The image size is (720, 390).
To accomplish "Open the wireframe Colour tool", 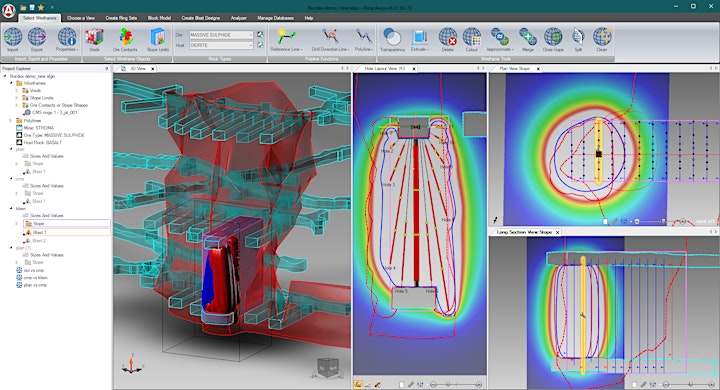I will click(x=472, y=39).
